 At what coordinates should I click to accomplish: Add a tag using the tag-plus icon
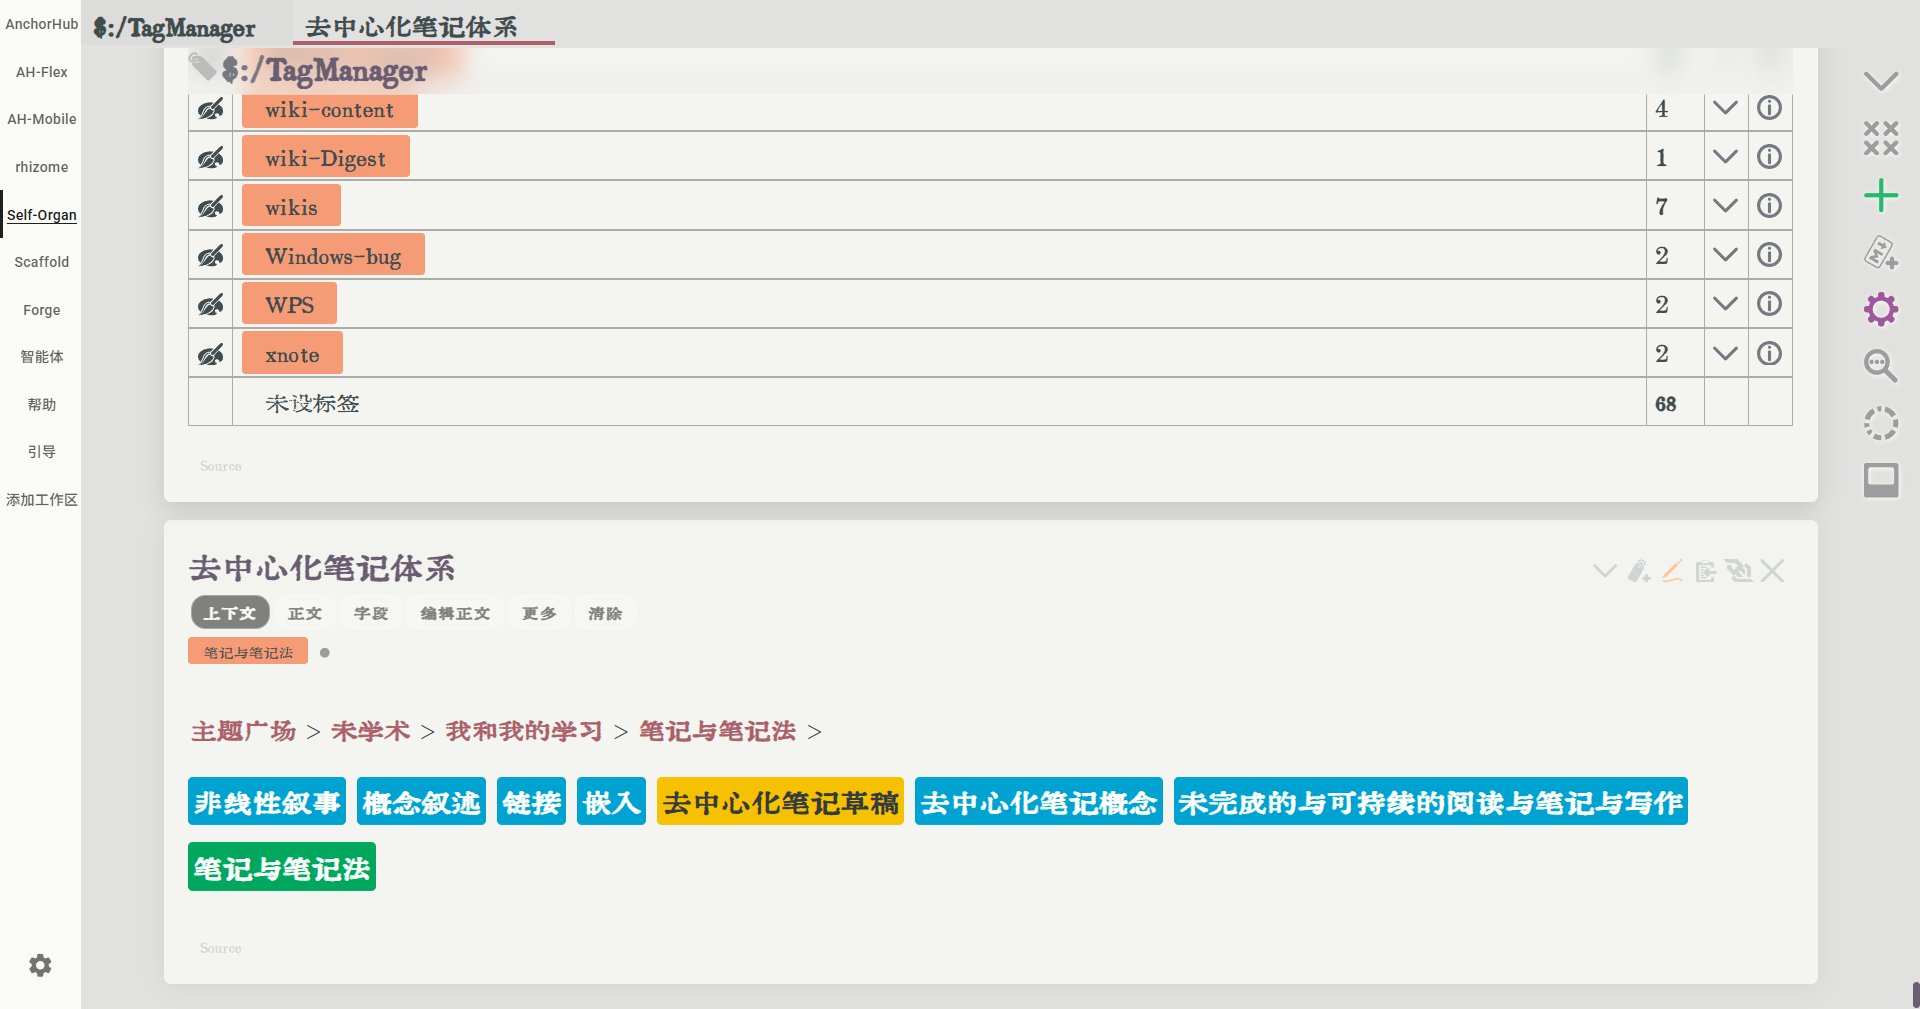[x=1637, y=570]
